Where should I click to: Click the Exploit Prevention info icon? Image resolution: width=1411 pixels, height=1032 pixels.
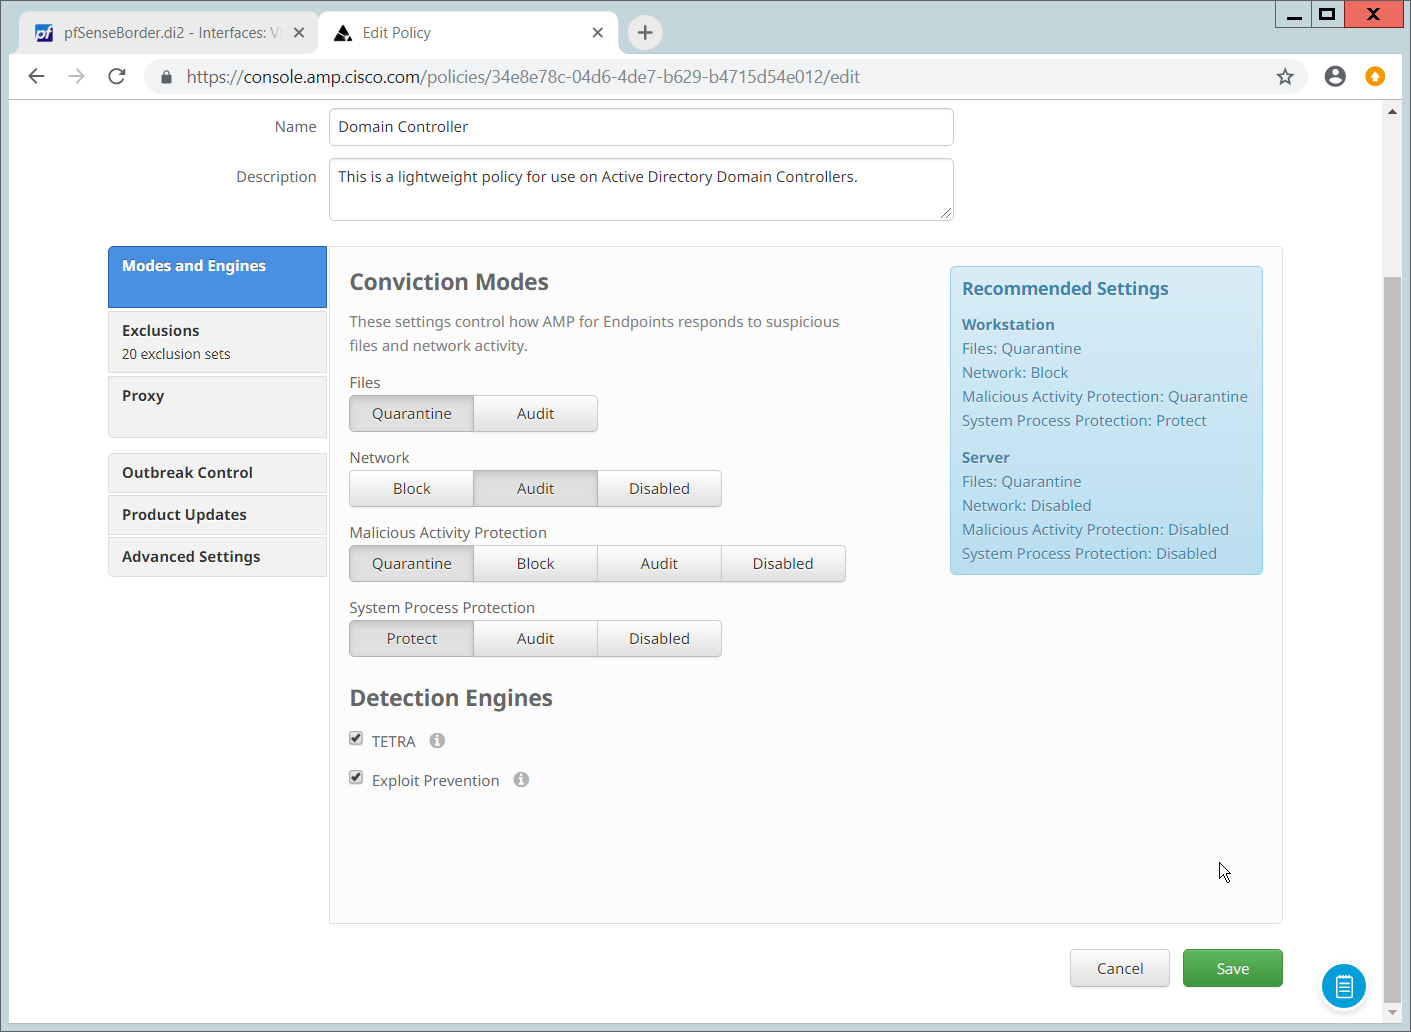521,780
